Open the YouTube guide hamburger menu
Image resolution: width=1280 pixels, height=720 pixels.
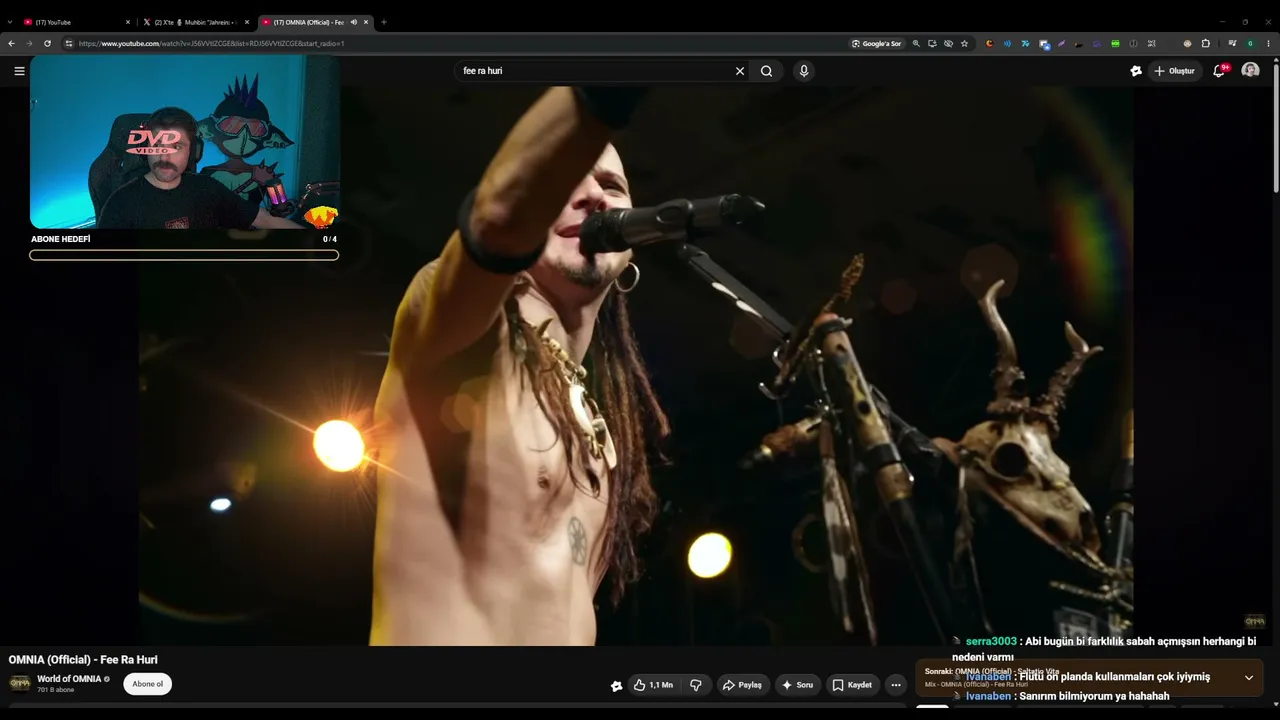(19, 71)
